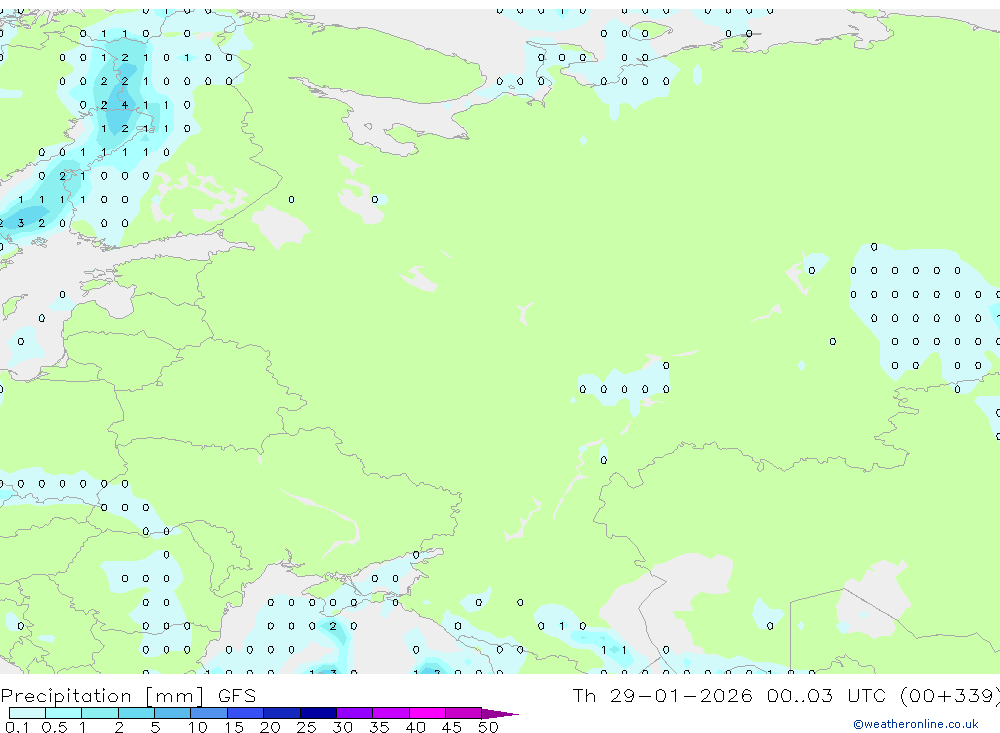Click the above-50 mm arrow tip of legend
Viewport: 1000px width, 733px height.
(500, 713)
